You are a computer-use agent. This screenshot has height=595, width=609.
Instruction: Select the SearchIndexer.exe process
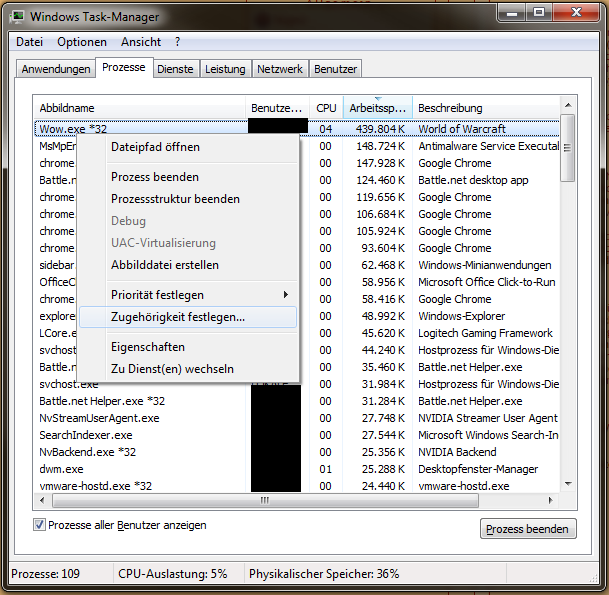(x=297, y=435)
